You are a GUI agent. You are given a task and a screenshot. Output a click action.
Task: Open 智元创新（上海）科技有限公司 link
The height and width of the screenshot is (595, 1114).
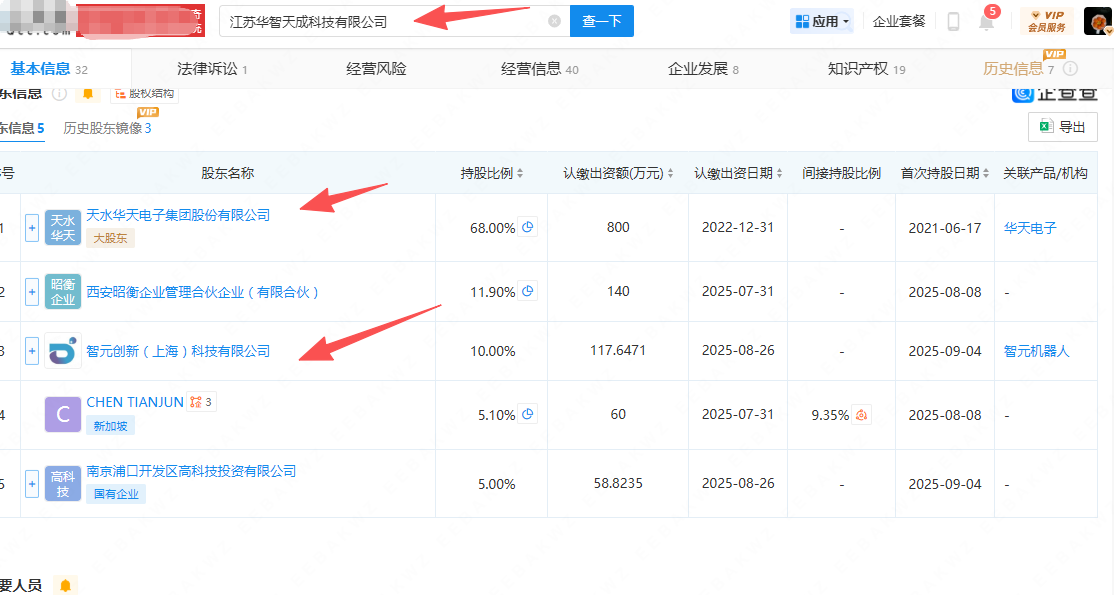178,350
